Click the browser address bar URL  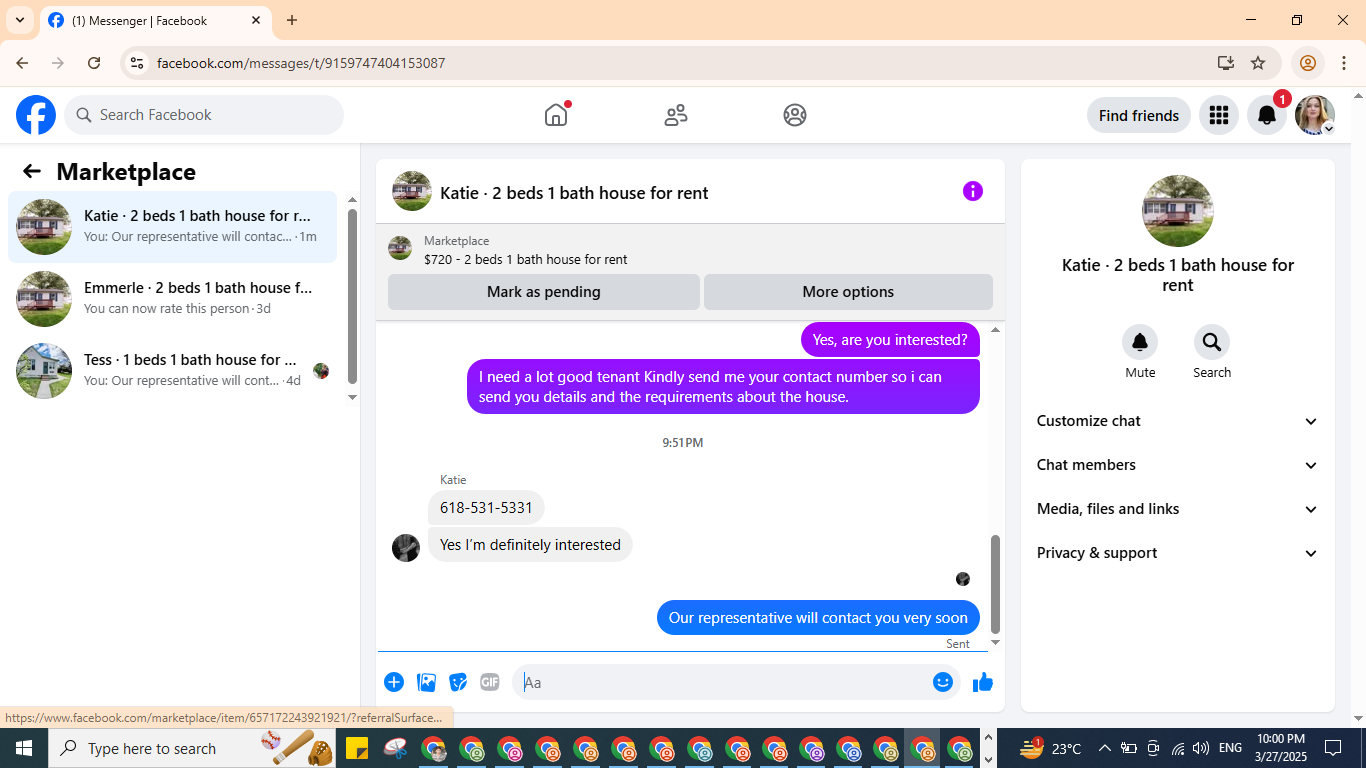coord(301,63)
